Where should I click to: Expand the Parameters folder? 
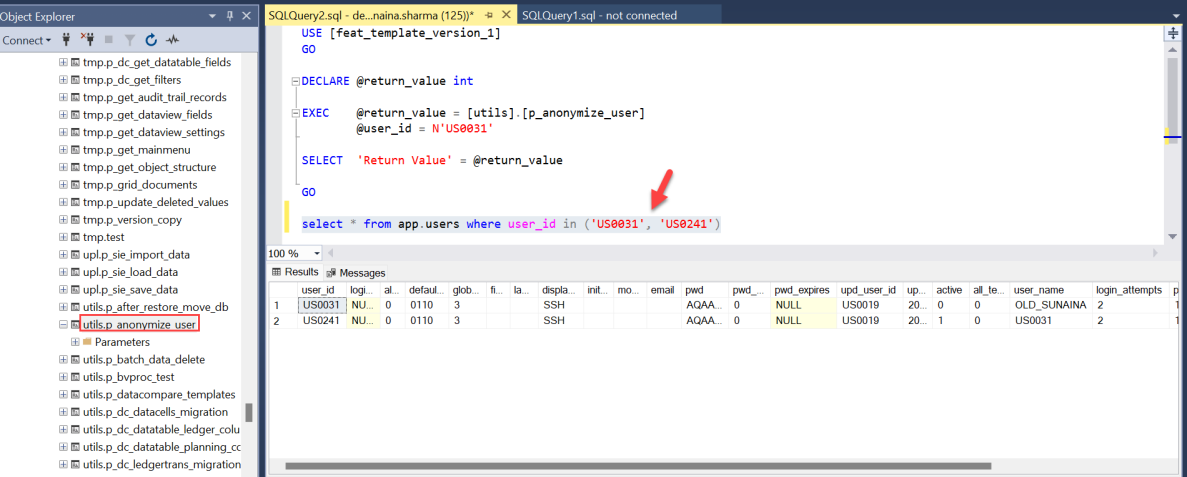(75, 342)
